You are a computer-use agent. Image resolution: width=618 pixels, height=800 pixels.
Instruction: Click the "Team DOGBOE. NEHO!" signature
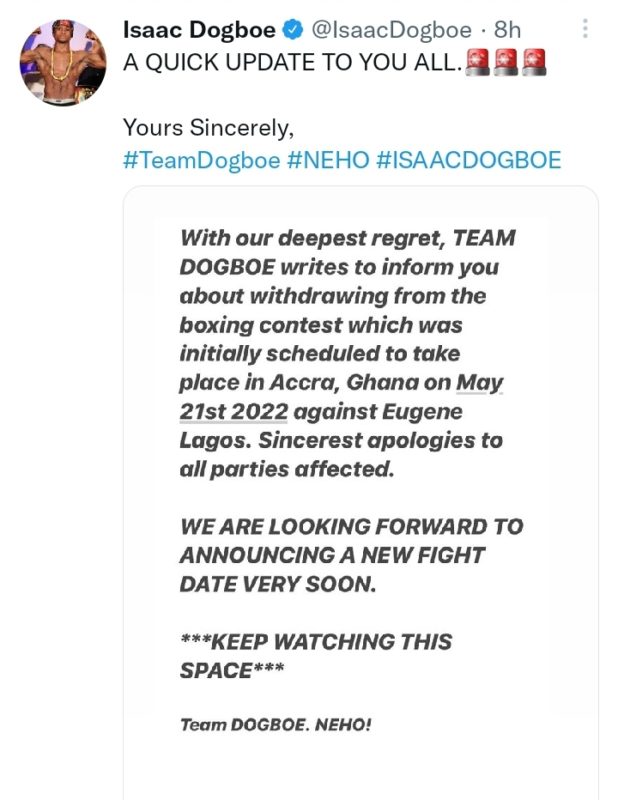pos(275,723)
